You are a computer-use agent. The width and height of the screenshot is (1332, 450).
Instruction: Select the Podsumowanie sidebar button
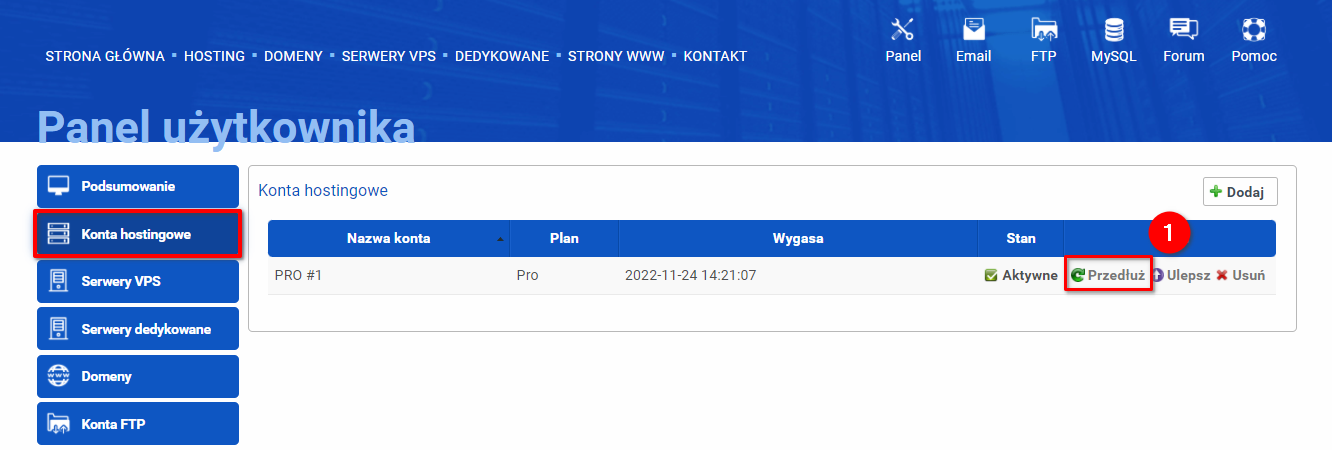138,187
